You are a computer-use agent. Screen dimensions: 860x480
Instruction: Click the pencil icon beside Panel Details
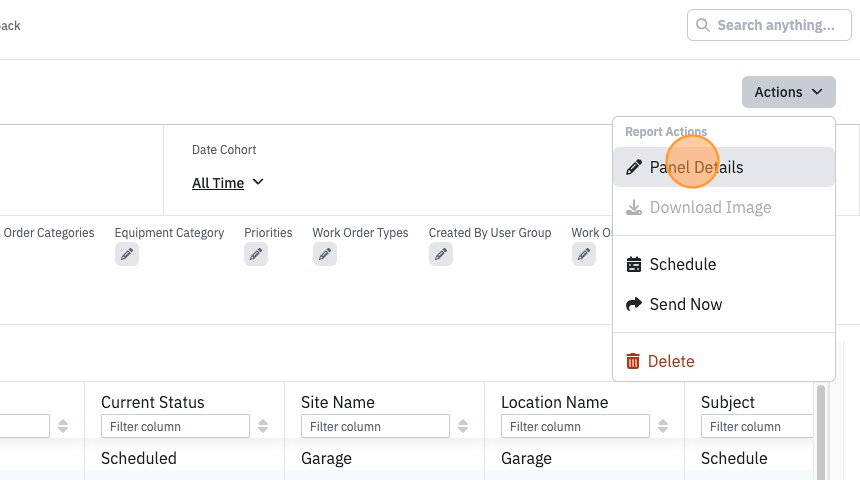pos(634,167)
